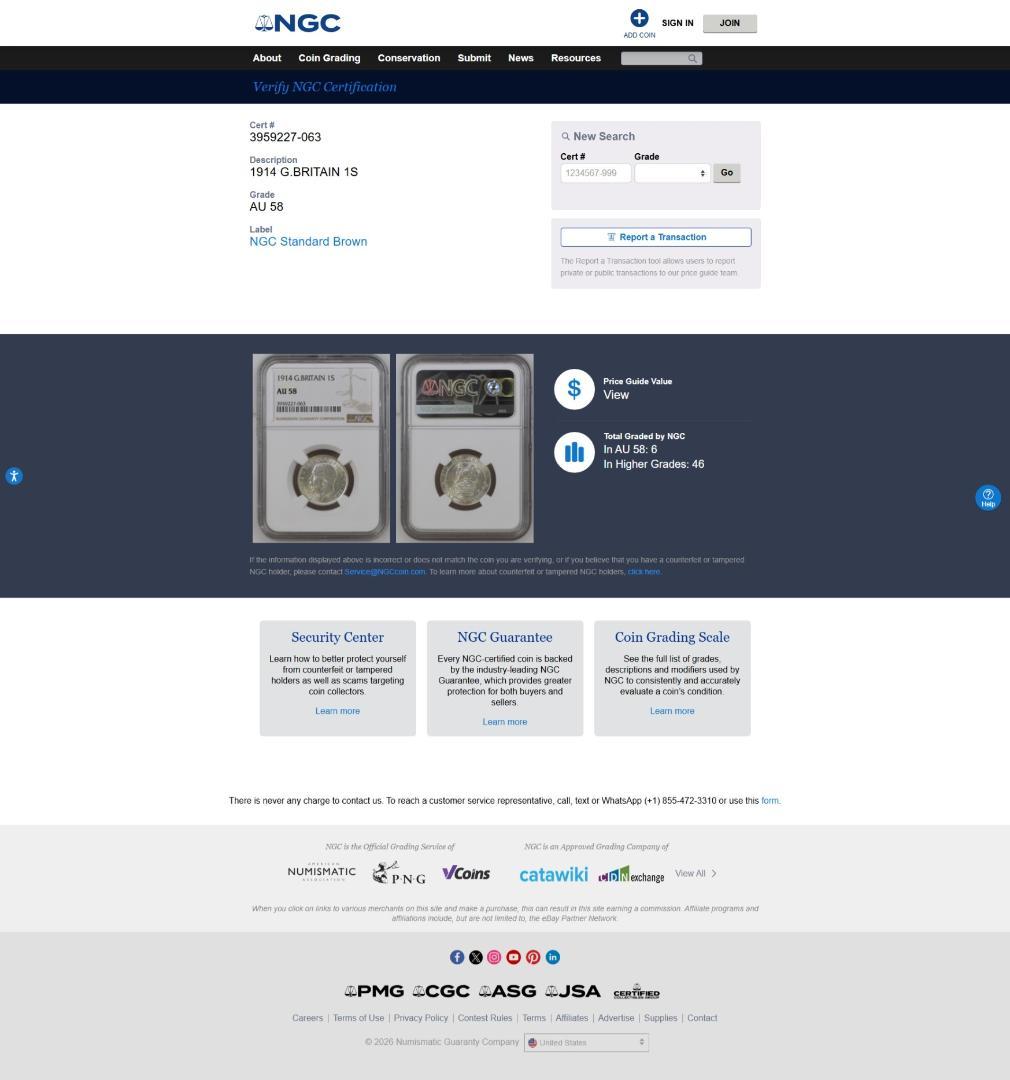
Task: Click the Service@NGCcoin.com email link
Action: pyautogui.click(x=384, y=572)
